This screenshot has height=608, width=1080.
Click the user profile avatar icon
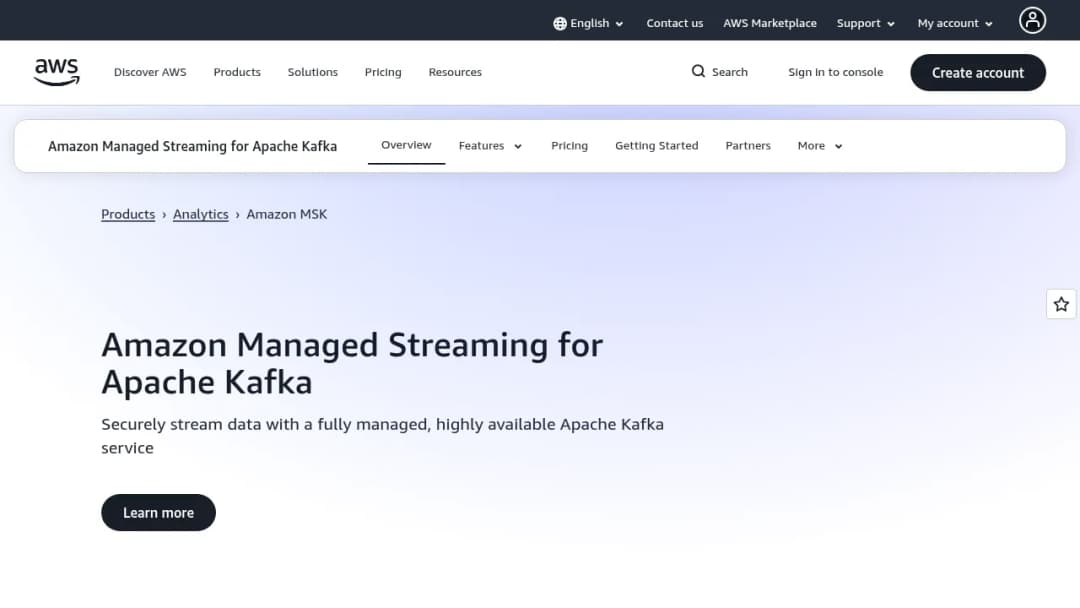1032,21
